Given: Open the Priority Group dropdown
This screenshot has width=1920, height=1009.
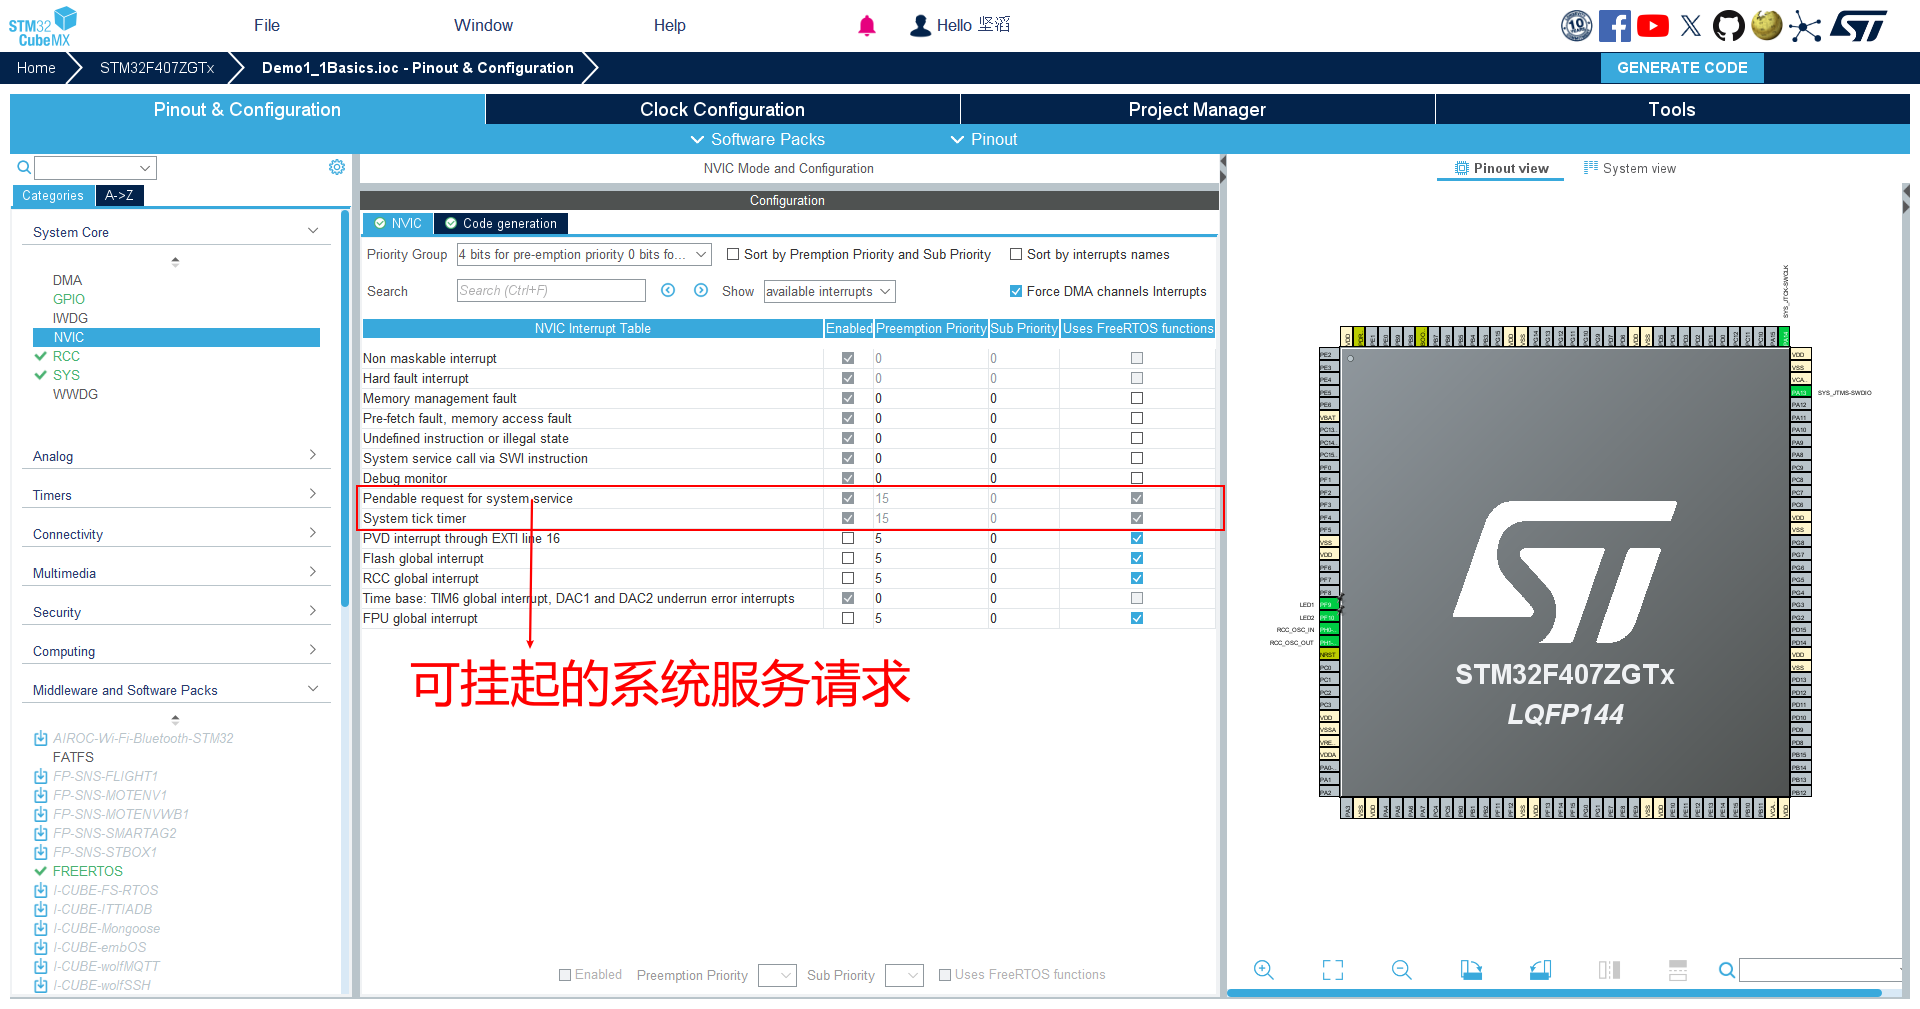Looking at the screenshot, I should pos(584,255).
